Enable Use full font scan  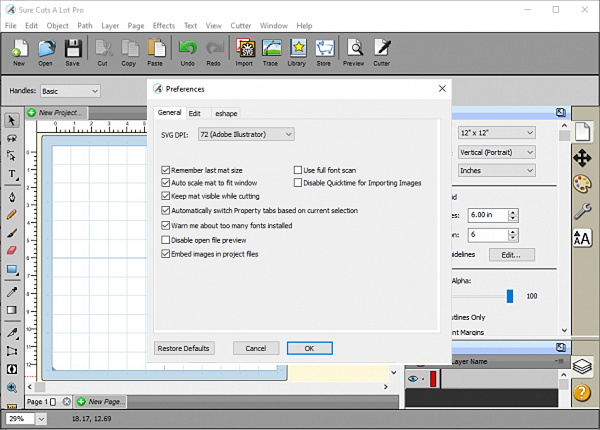click(298, 171)
